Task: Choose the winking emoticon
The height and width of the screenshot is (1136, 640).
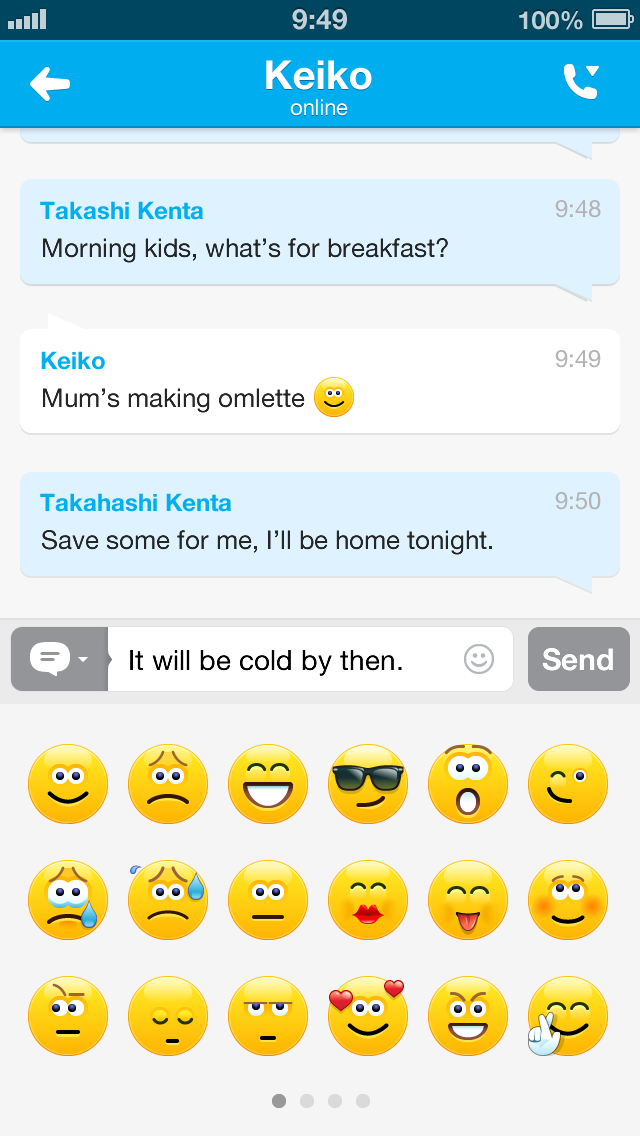Action: (567, 783)
